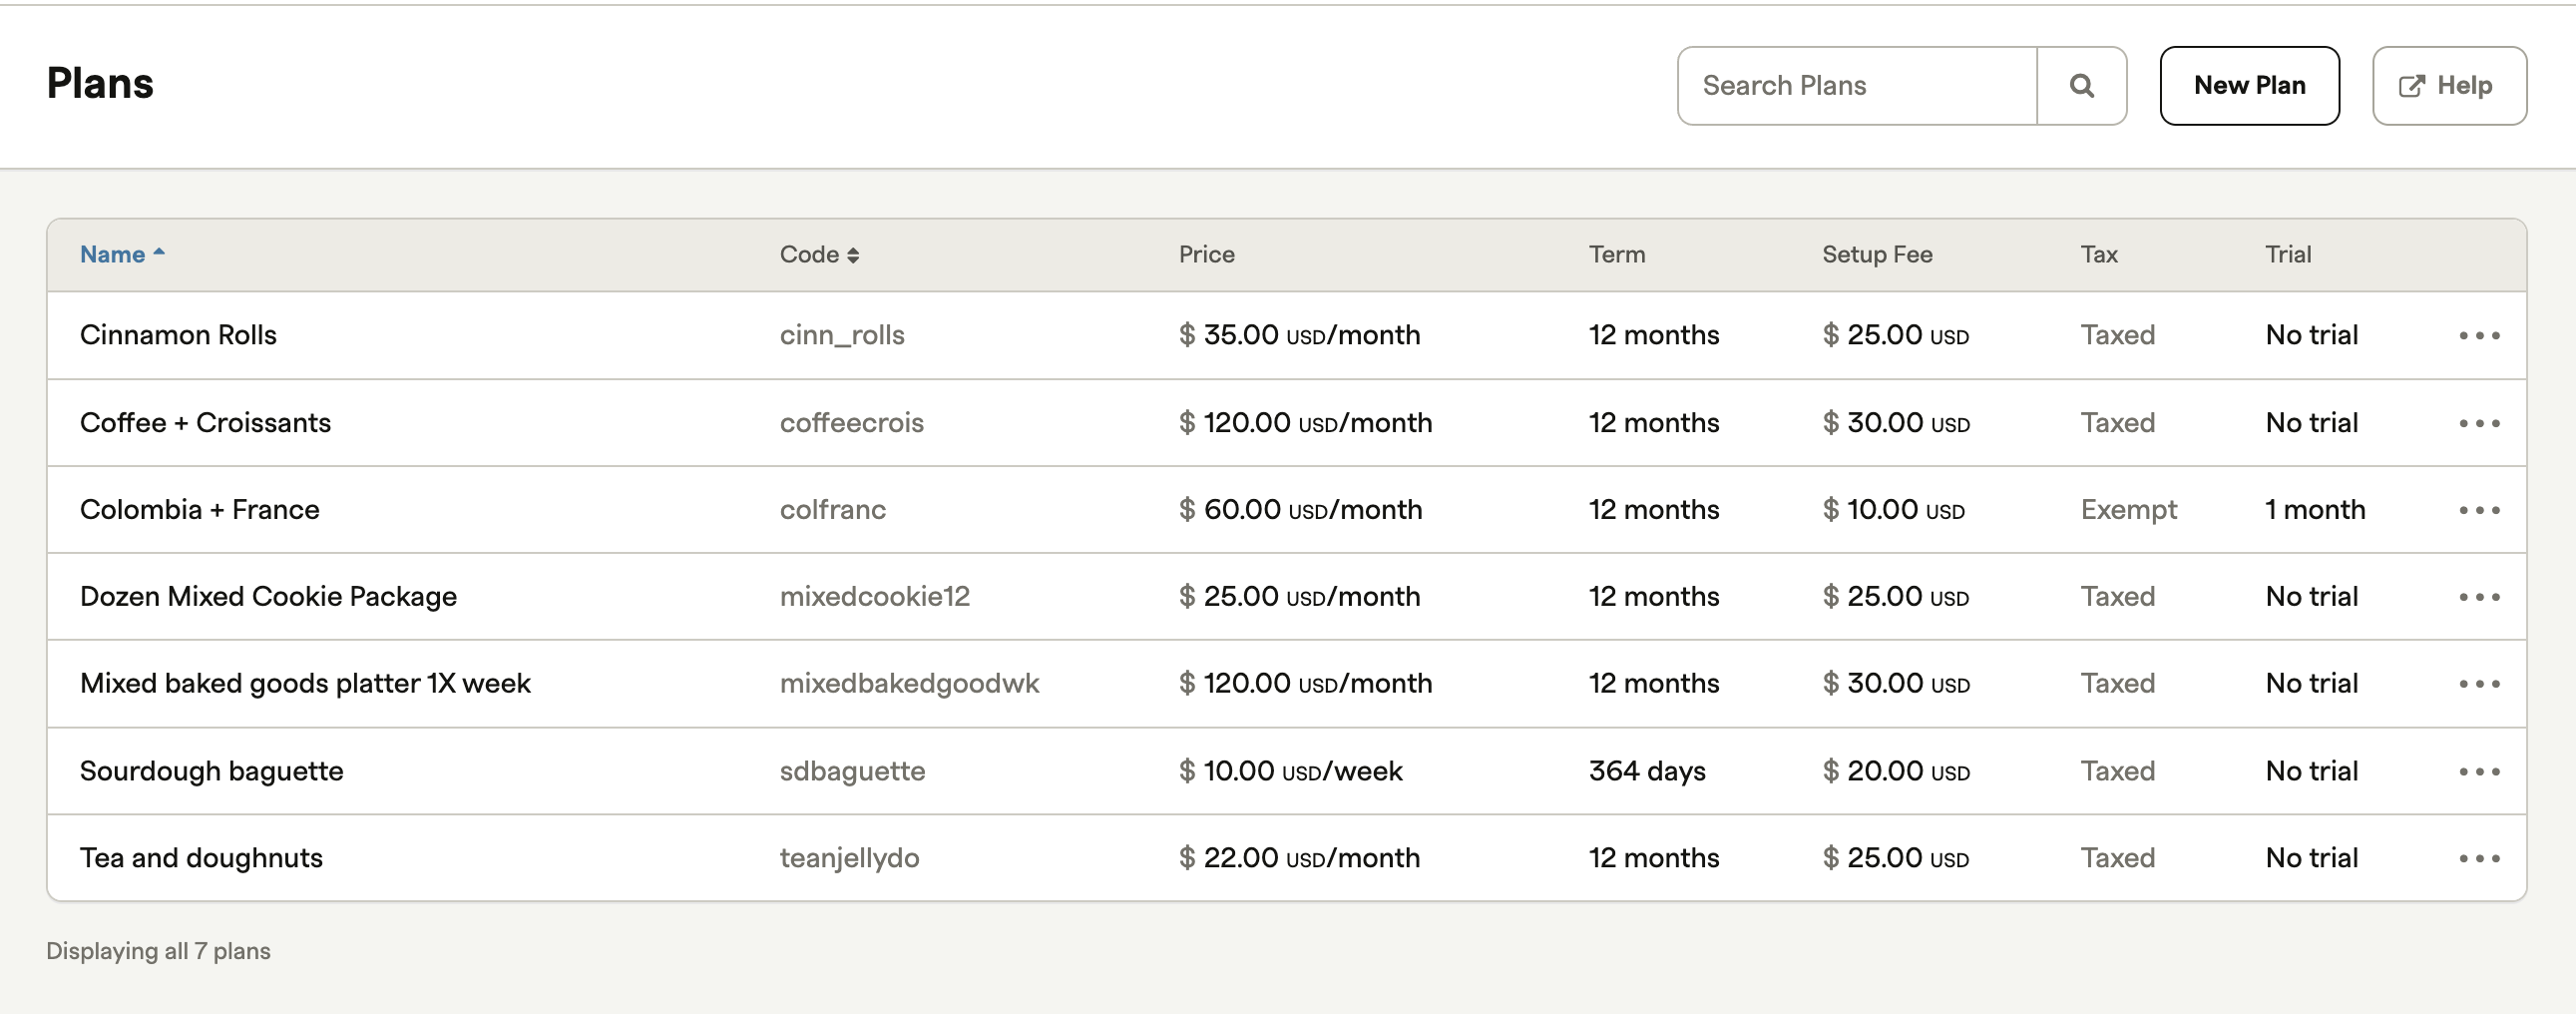The height and width of the screenshot is (1014, 2576).
Task: Click the Price column header
Action: coord(1206,255)
